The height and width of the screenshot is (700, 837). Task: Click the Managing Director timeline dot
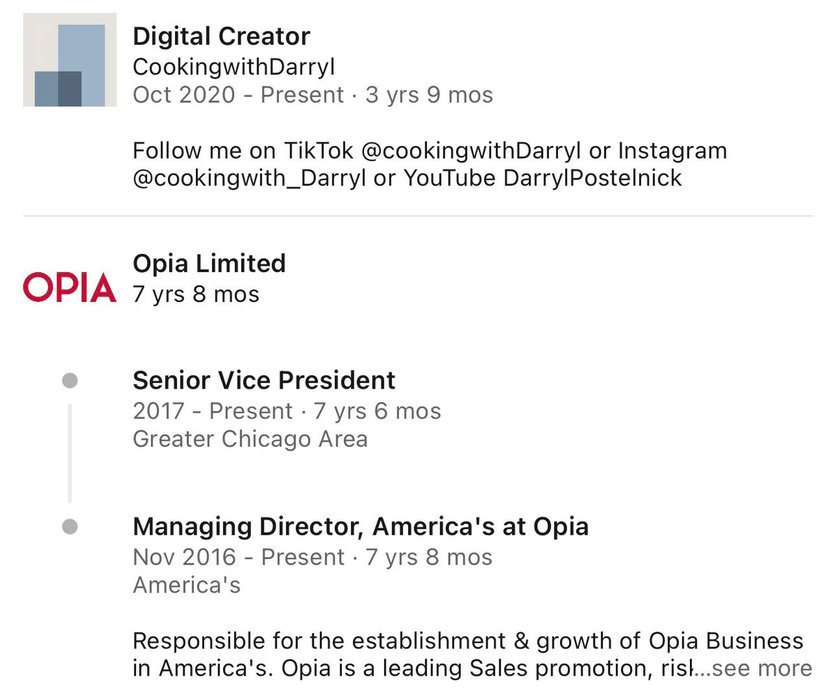tap(69, 526)
